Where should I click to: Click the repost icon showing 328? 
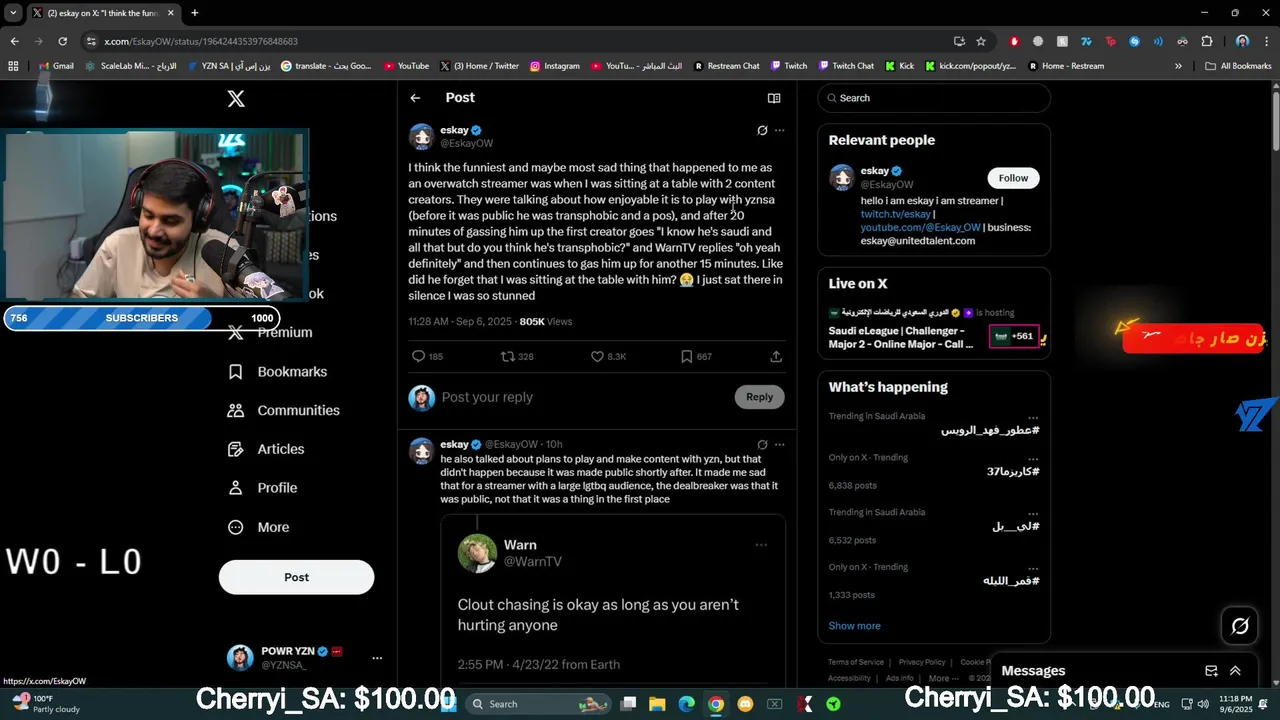click(508, 356)
